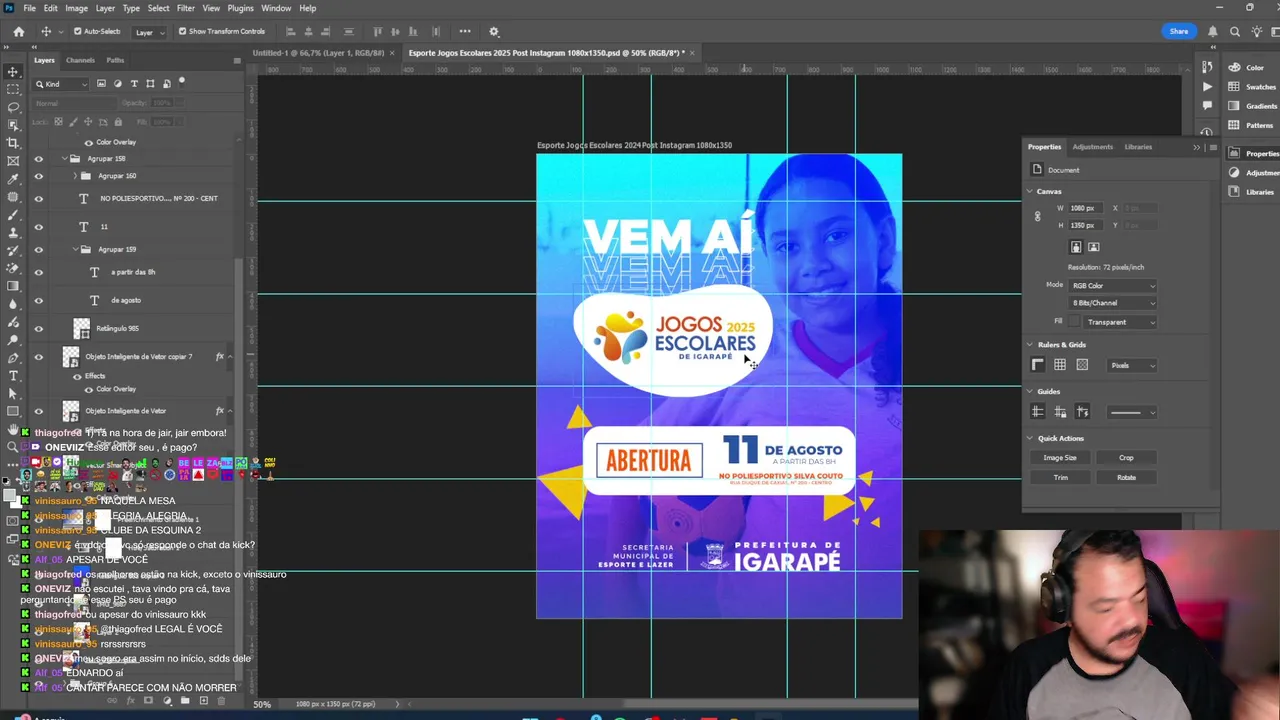
Task: Open the Kind filter dropdown
Action: coord(62,84)
